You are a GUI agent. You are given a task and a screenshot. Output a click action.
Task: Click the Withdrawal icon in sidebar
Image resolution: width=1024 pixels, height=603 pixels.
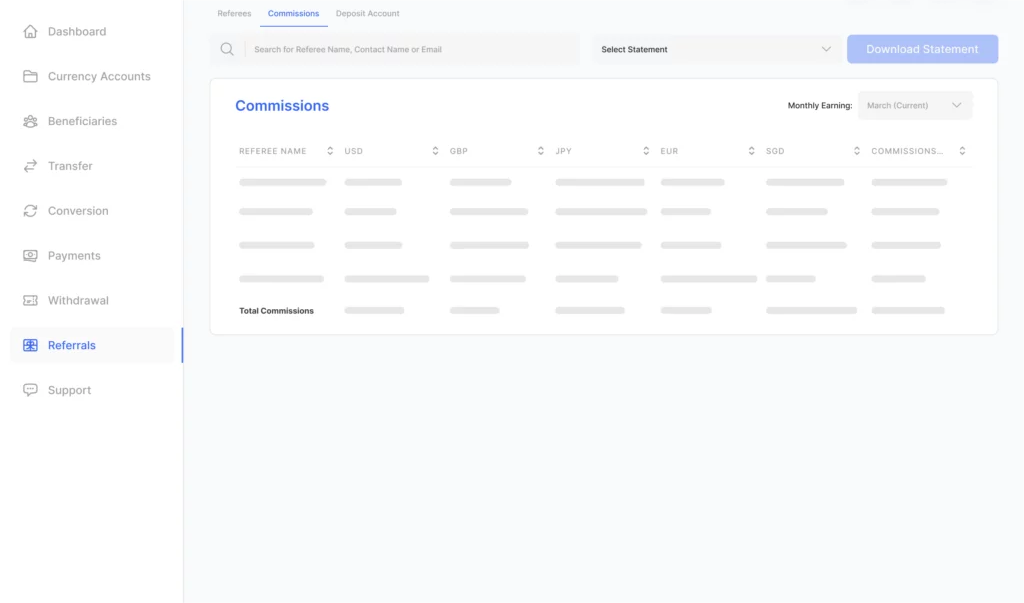30,301
